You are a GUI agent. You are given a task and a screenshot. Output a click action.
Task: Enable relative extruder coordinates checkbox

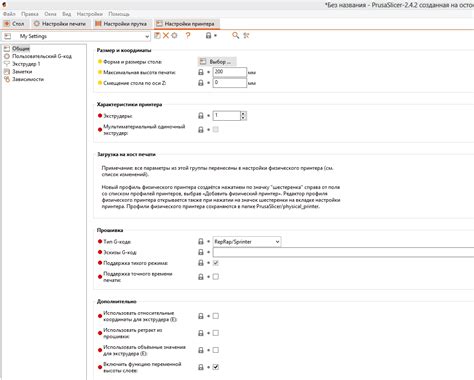216,316
